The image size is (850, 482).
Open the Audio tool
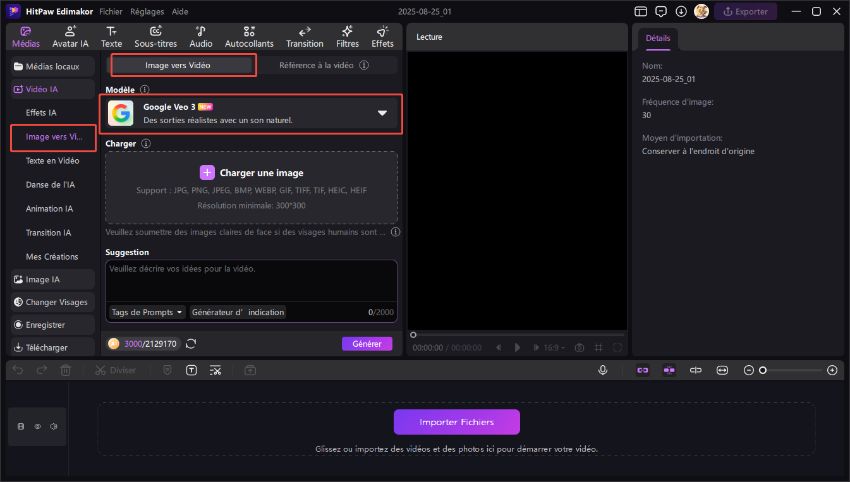(201, 37)
